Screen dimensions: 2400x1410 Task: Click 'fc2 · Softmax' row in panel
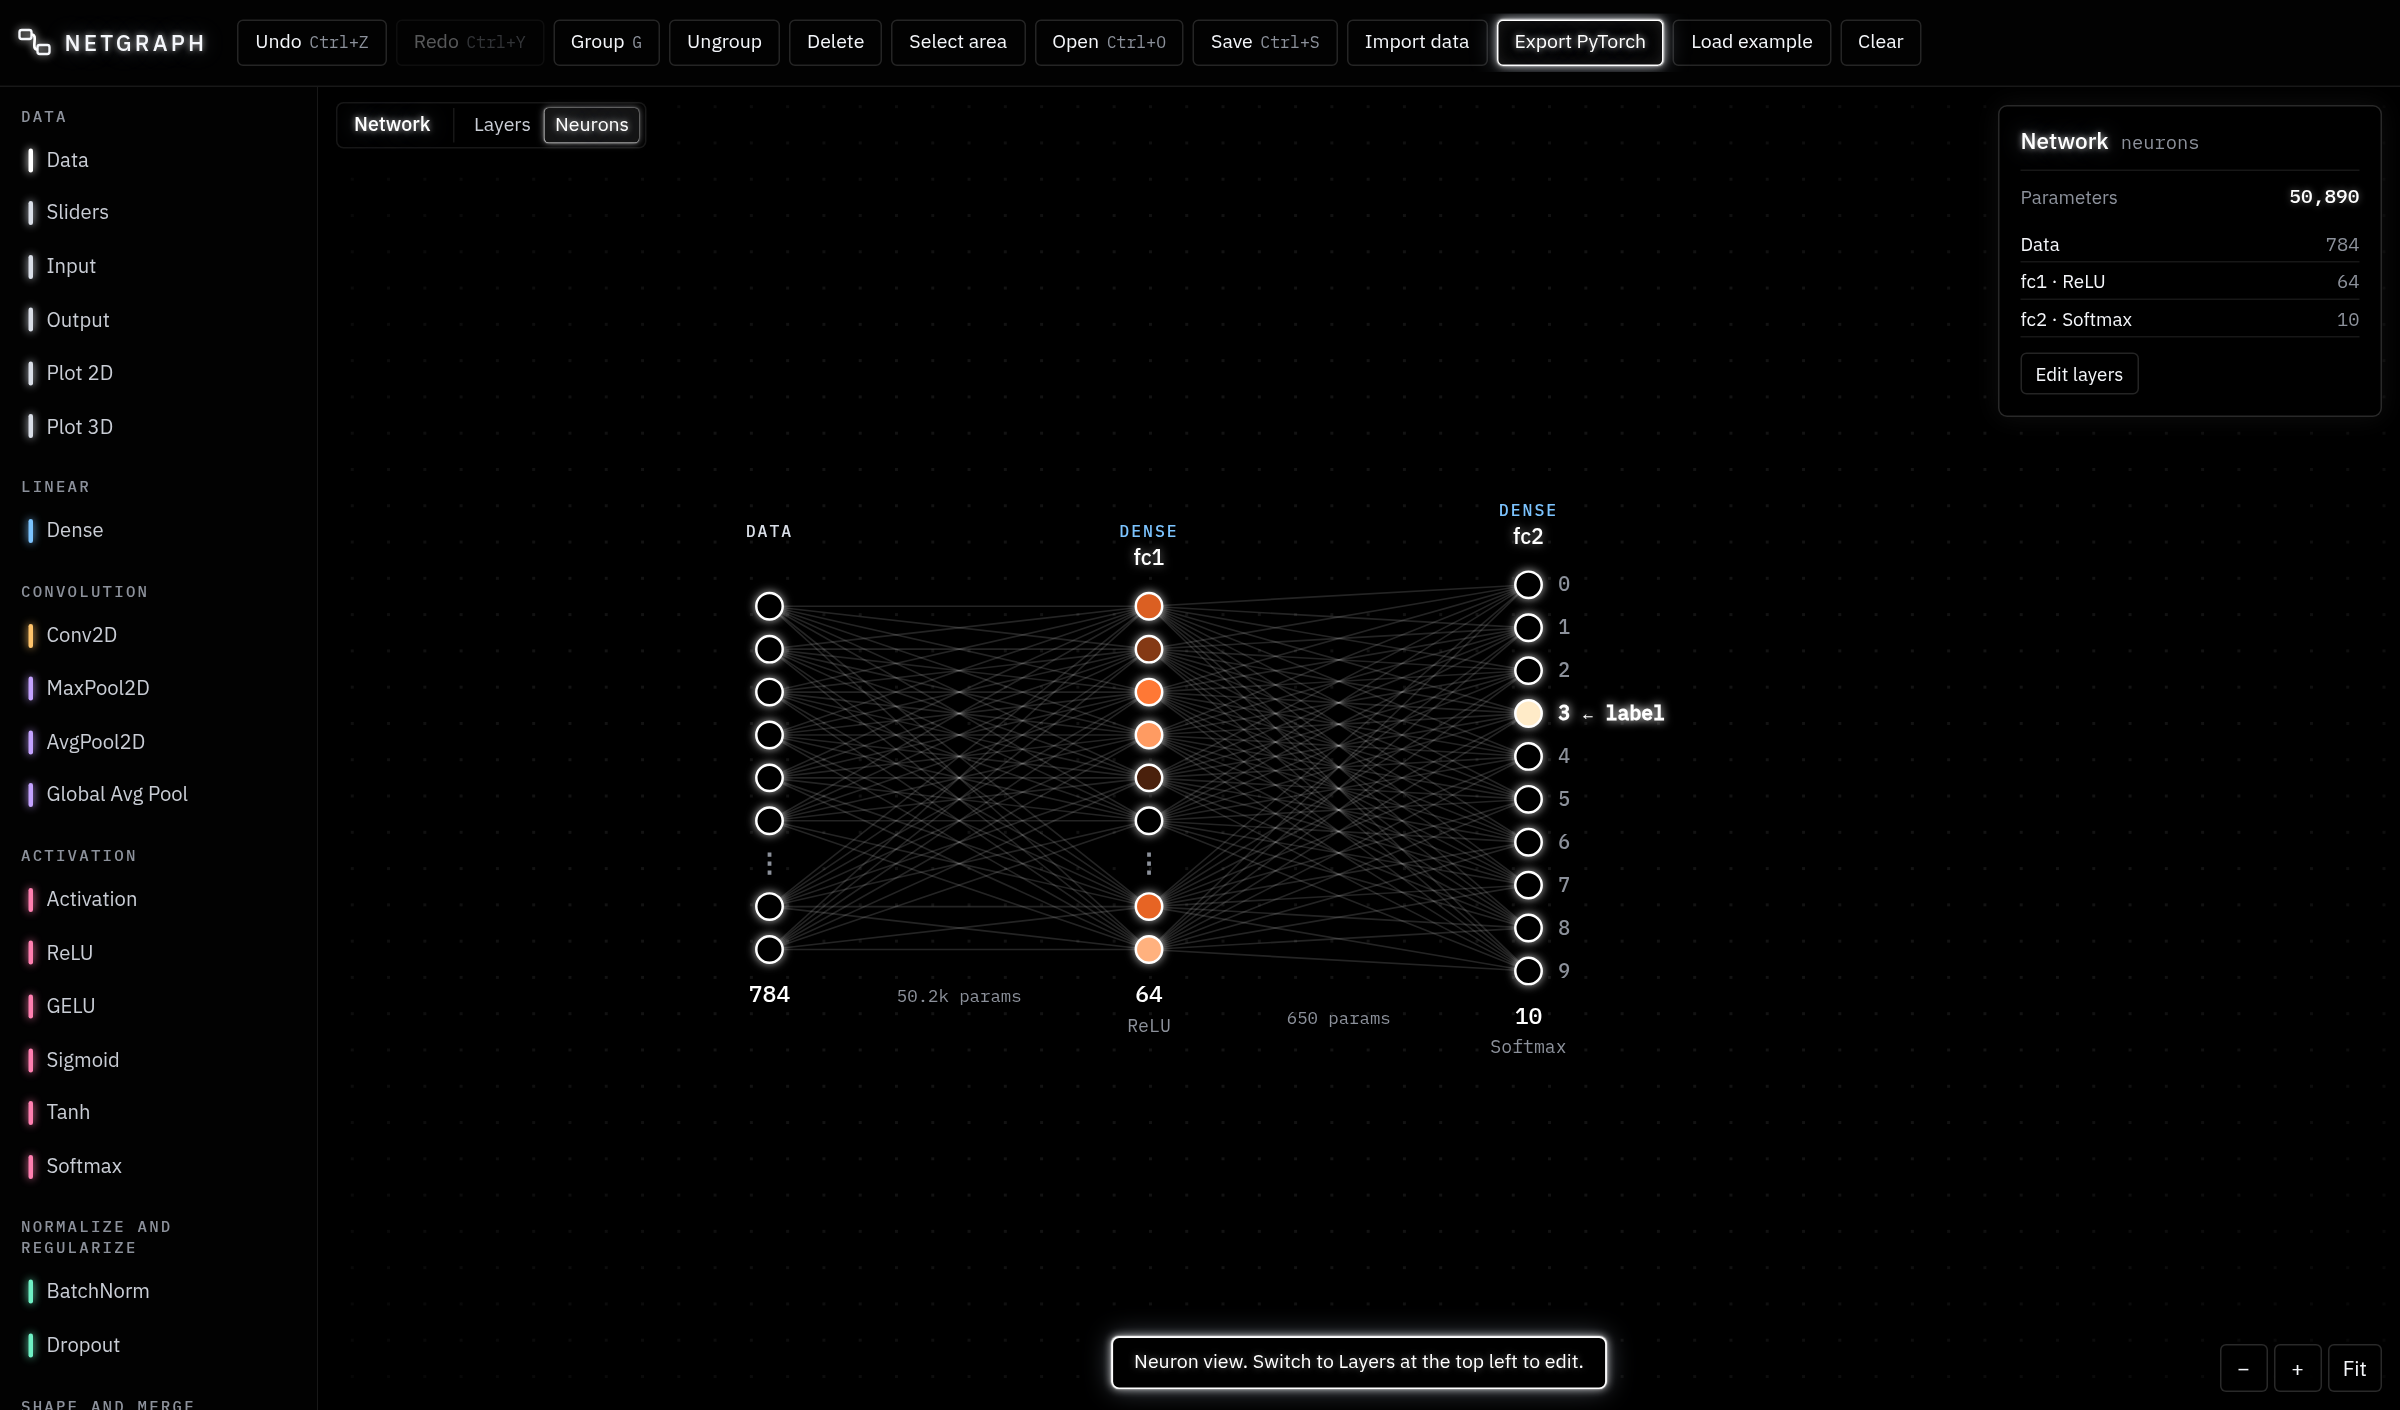(2189, 320)
